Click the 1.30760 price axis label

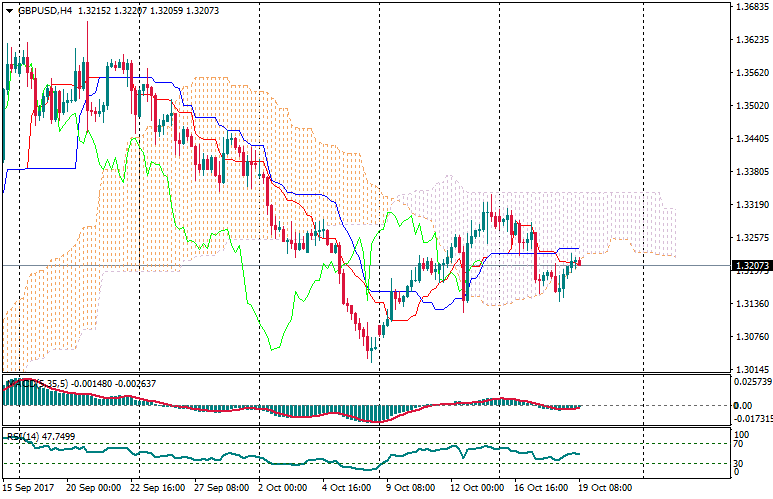[751, 337]
